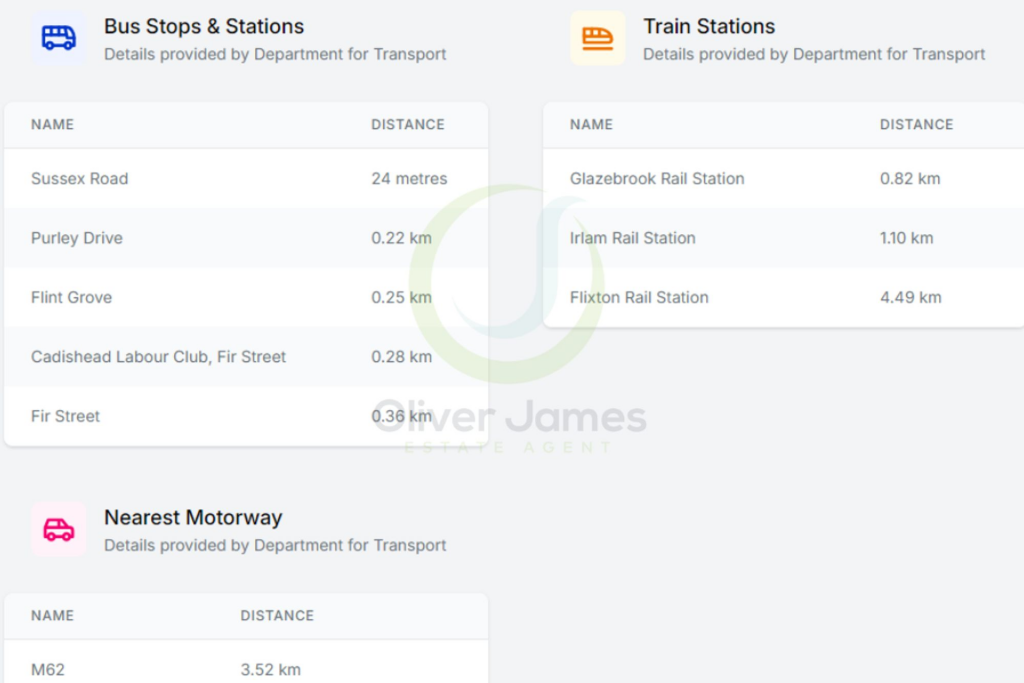Screen dimensions: 1024x683
Task: Click the Fir Street bus stop
Action: 65,416
